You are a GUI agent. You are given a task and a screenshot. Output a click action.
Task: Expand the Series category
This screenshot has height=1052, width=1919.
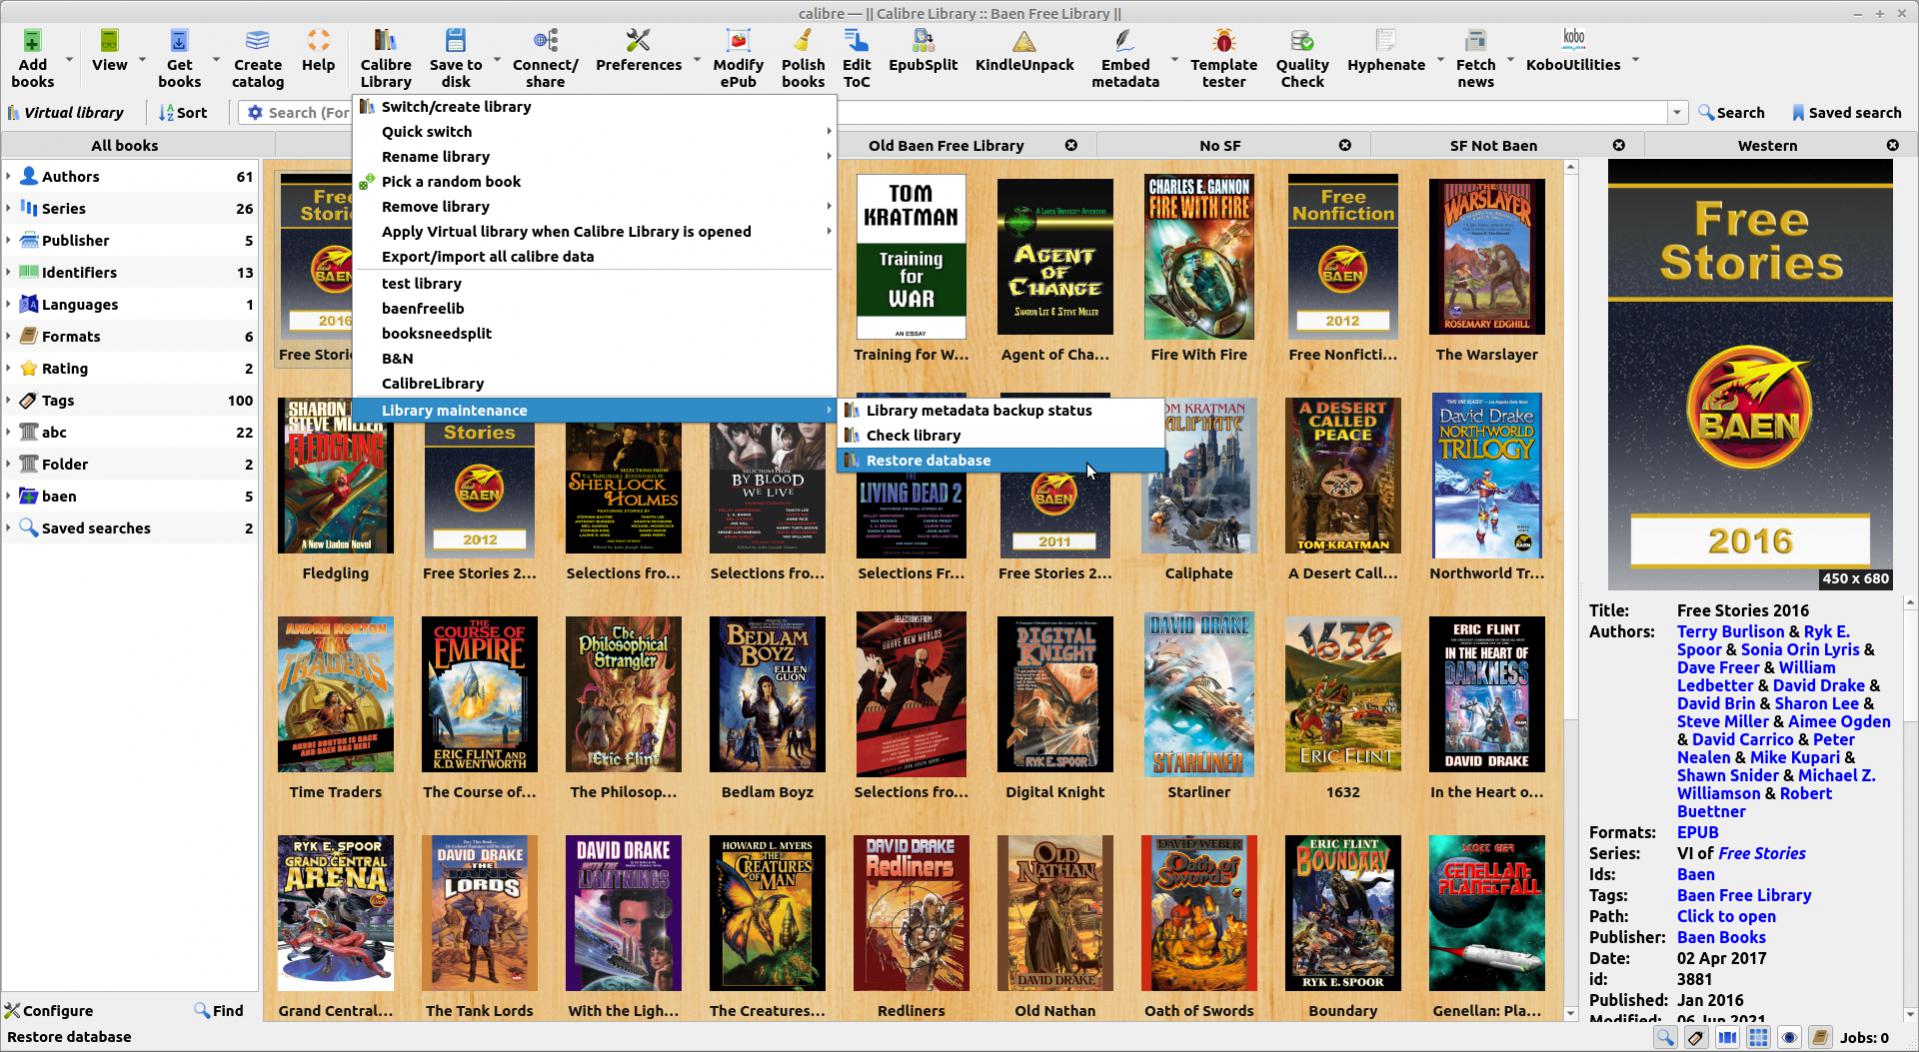8,208
